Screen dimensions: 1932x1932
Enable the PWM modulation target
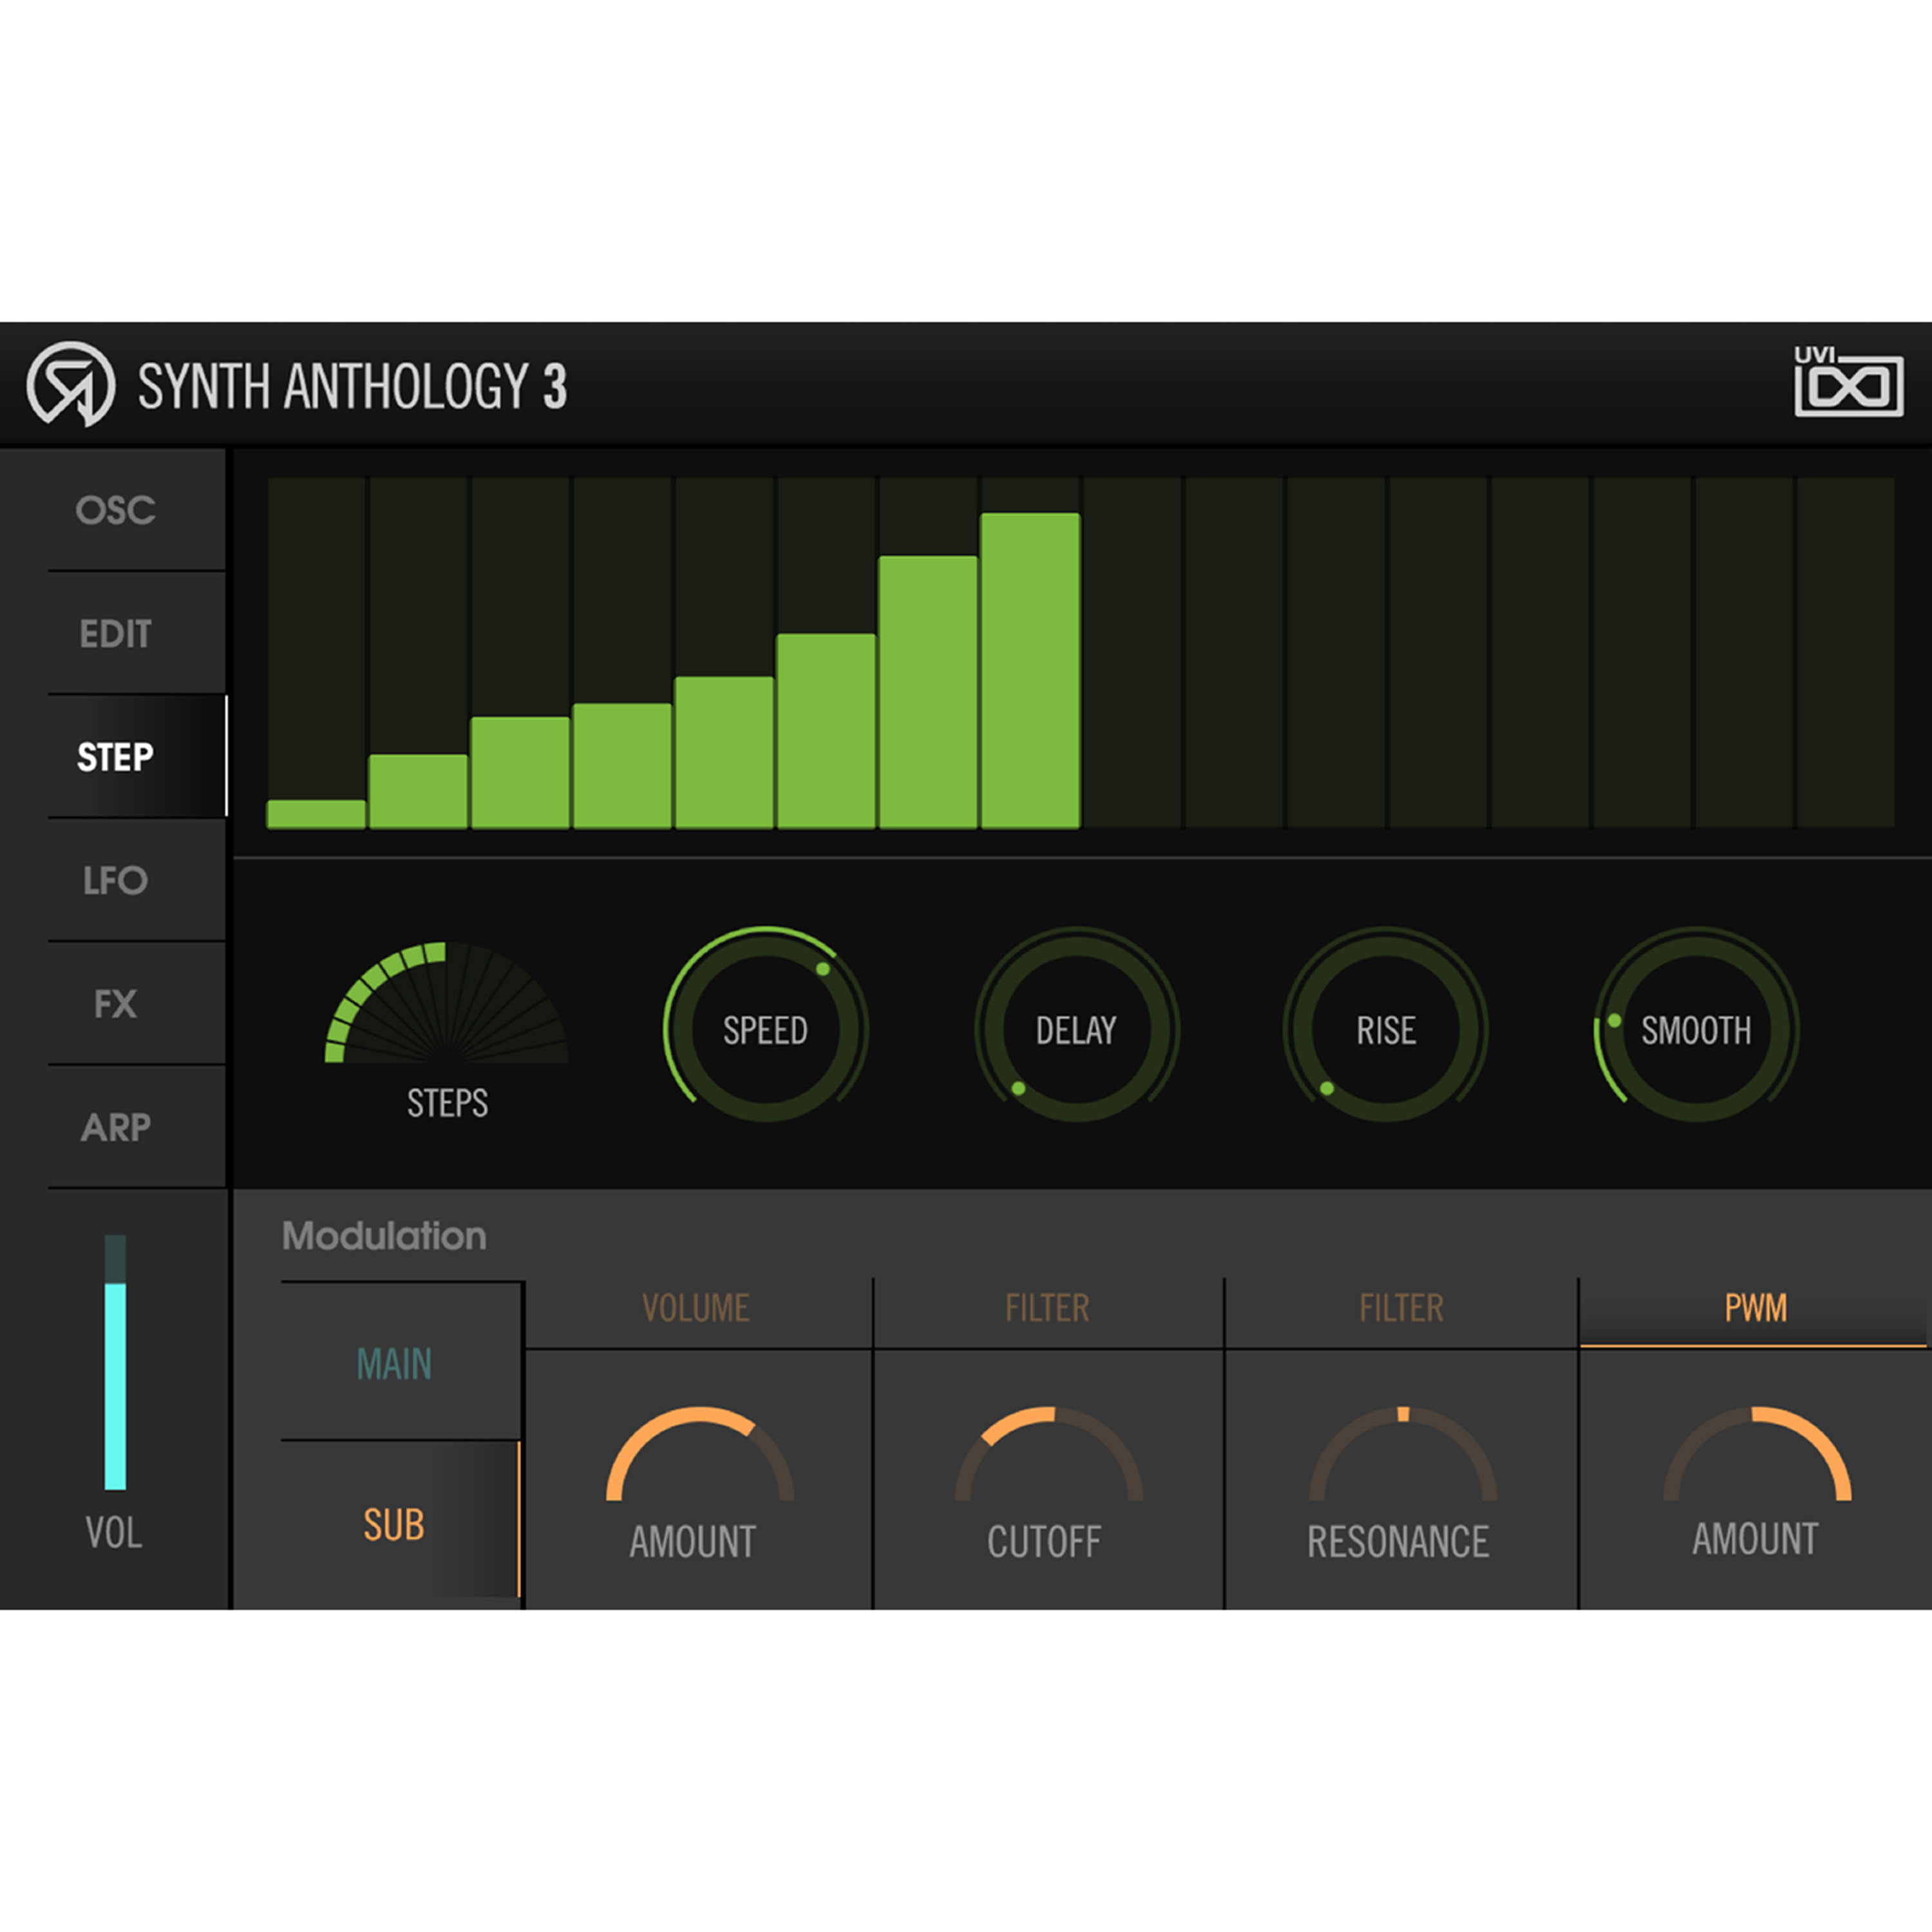(1753, 1307)
